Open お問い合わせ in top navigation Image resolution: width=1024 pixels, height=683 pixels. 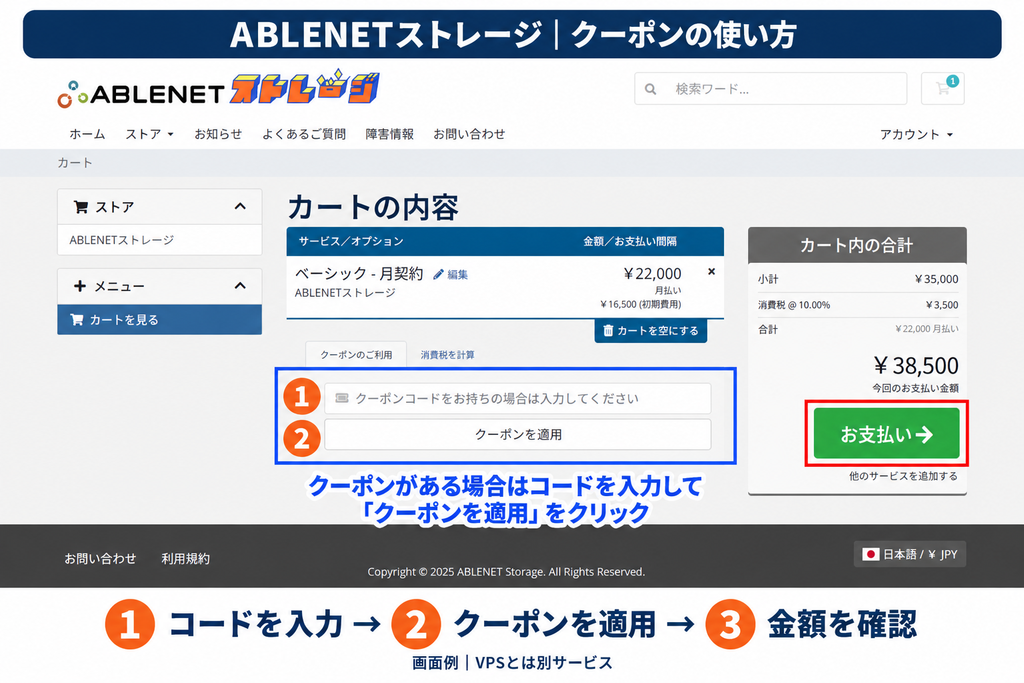(469, 134)
